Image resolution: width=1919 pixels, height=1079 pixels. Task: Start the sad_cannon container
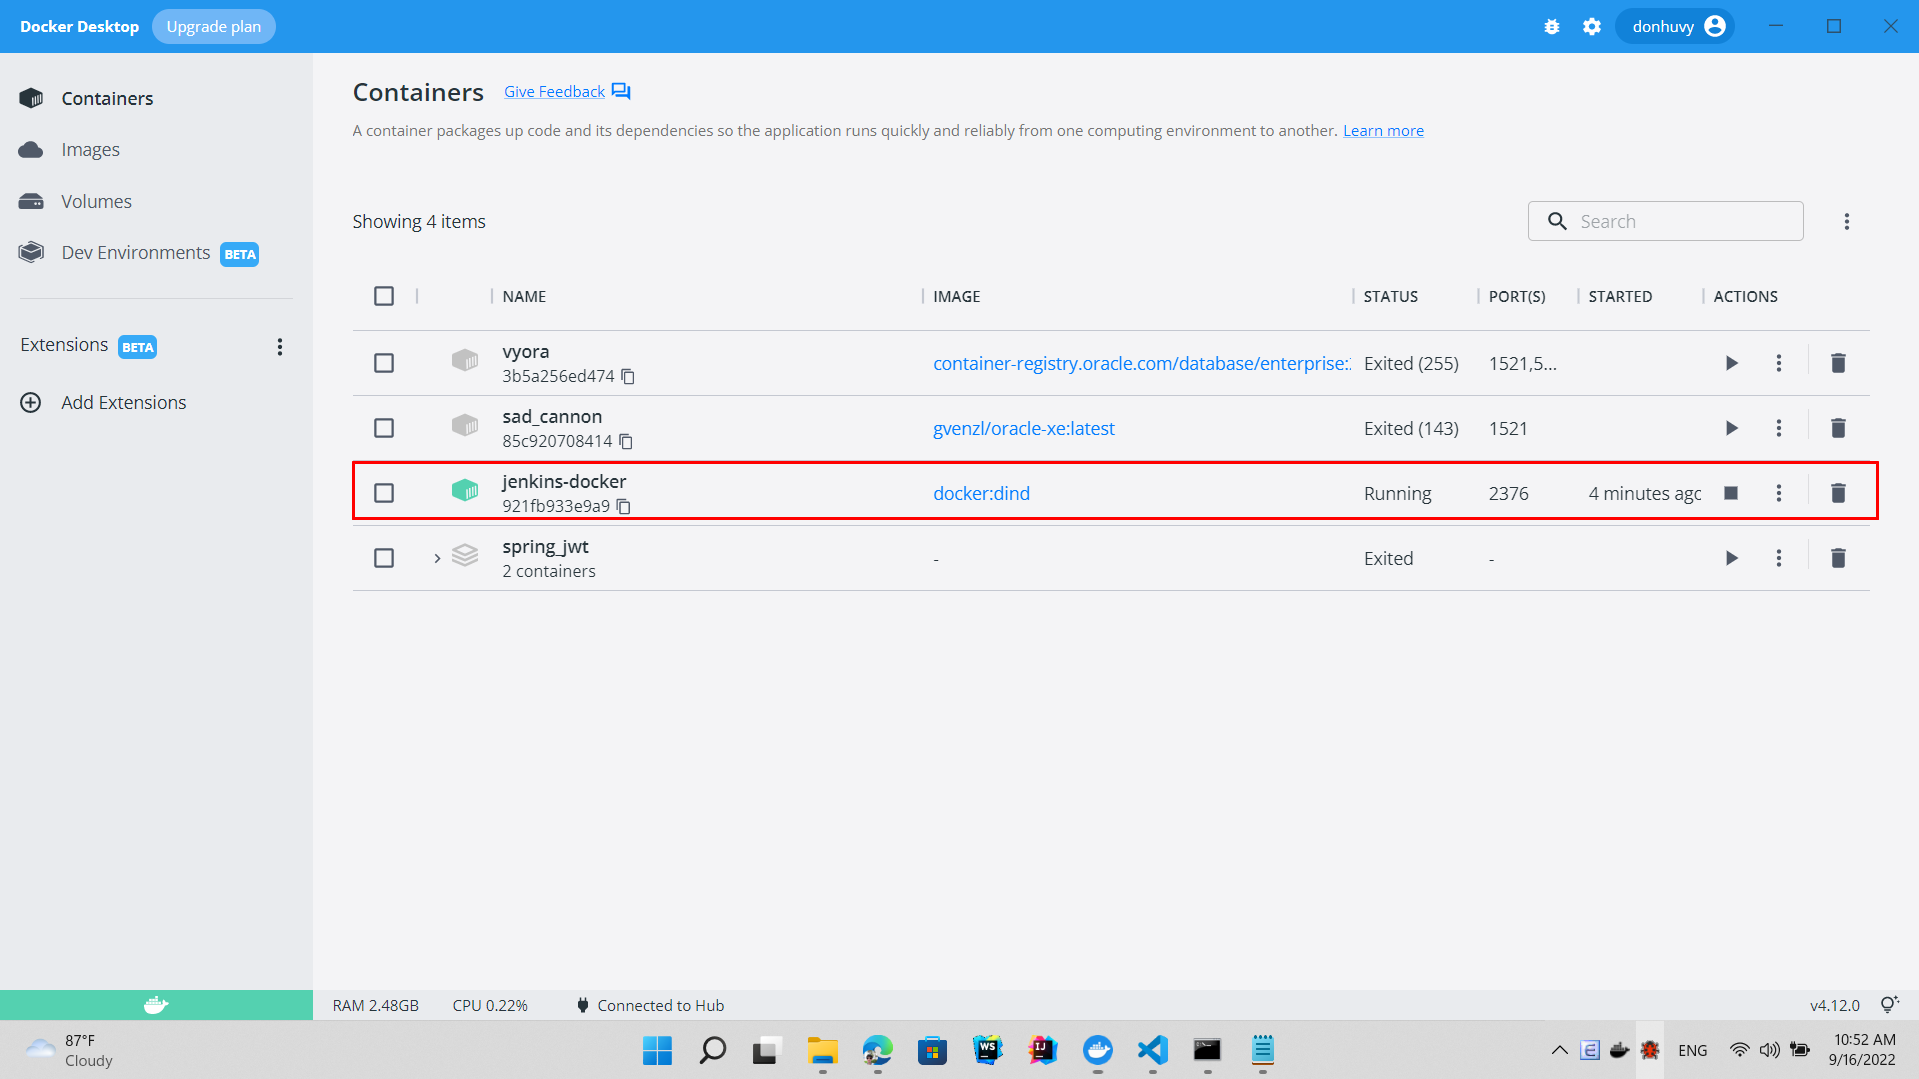pyautogui.click(x=1731, y=428)
